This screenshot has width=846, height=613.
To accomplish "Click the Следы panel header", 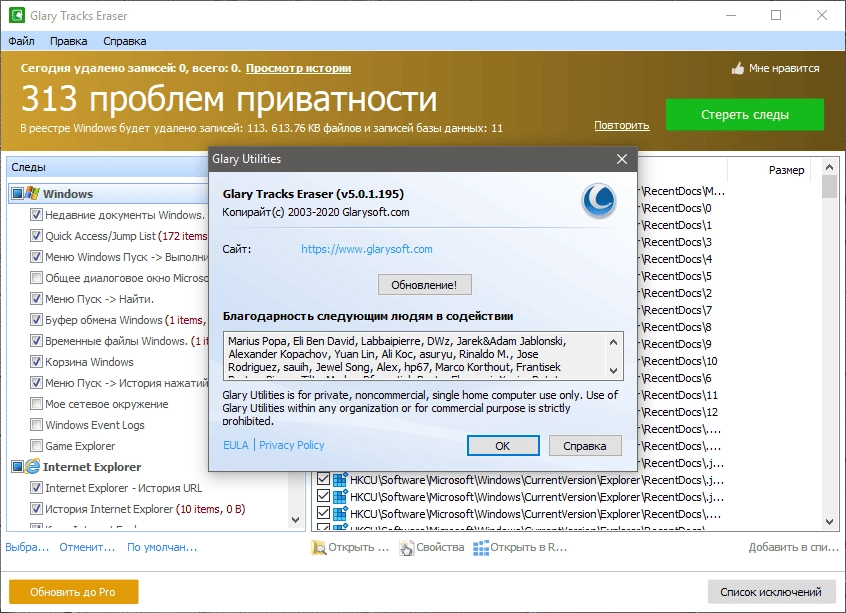I will click(108, 167).
